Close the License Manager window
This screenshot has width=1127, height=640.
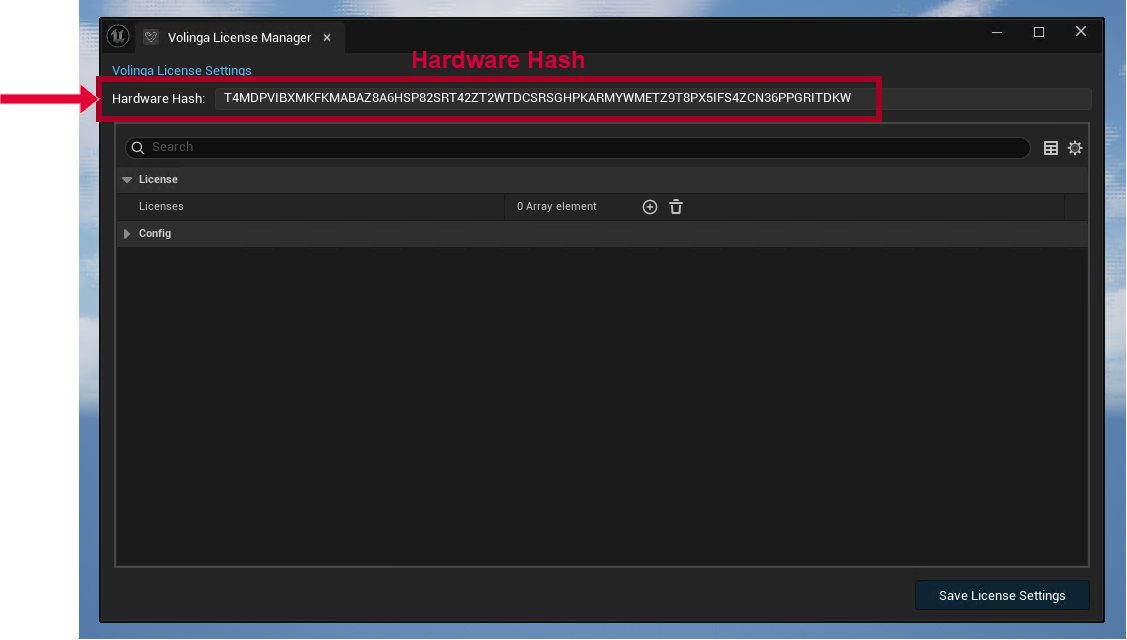click(1081, 32)
